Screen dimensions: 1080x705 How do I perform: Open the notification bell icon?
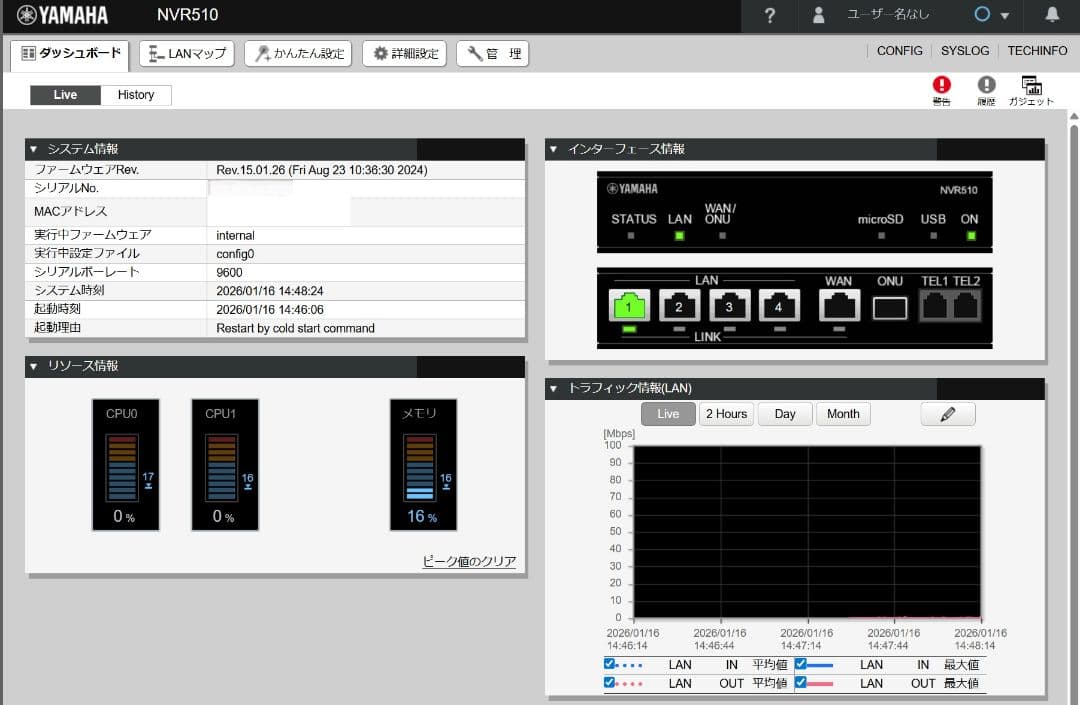tap(1052, 15)
